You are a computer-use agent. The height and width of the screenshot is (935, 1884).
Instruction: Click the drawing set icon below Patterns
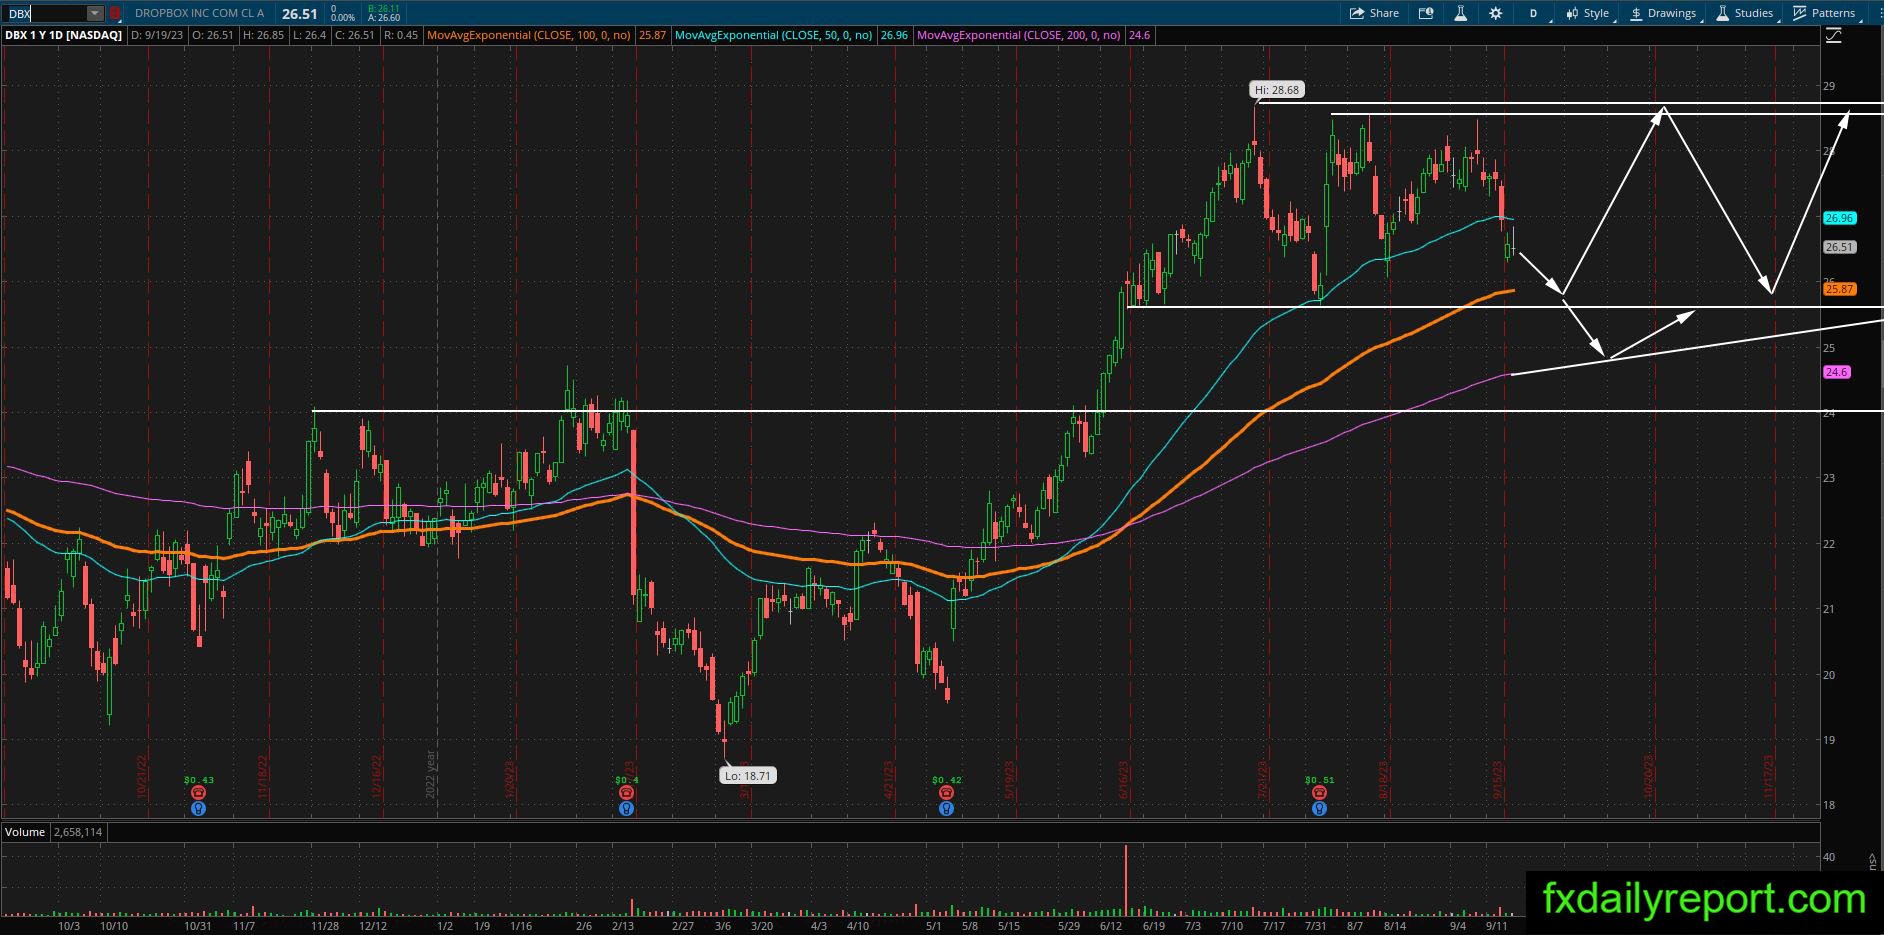coord(1833,36)
